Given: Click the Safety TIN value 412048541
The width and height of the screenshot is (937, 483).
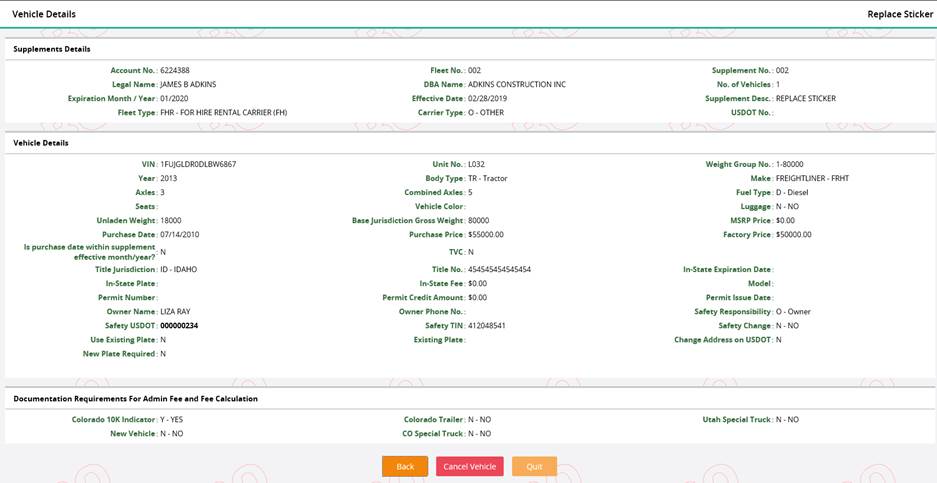Looking at the screenshot, I should tap(487, 326).
